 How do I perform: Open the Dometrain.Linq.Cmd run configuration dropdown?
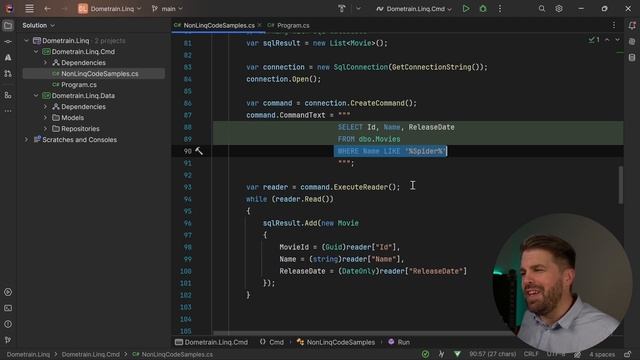[x=414, y=9]
